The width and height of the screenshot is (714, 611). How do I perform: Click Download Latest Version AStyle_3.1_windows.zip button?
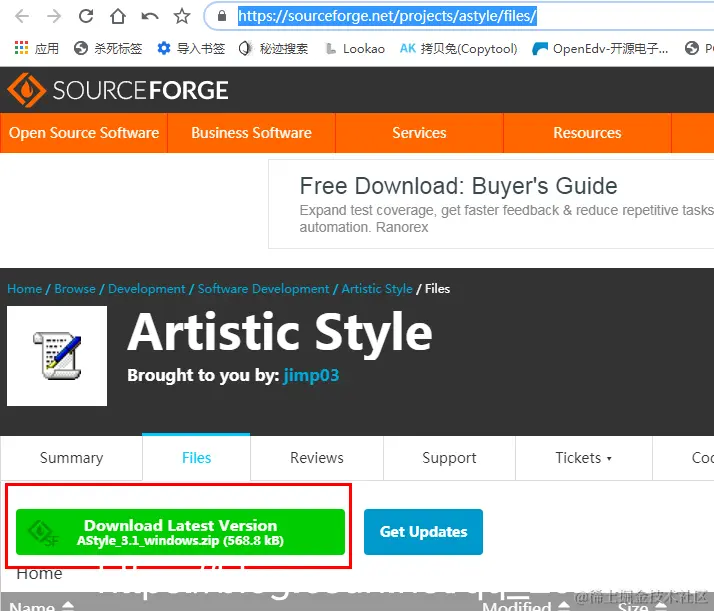(180, 532)
